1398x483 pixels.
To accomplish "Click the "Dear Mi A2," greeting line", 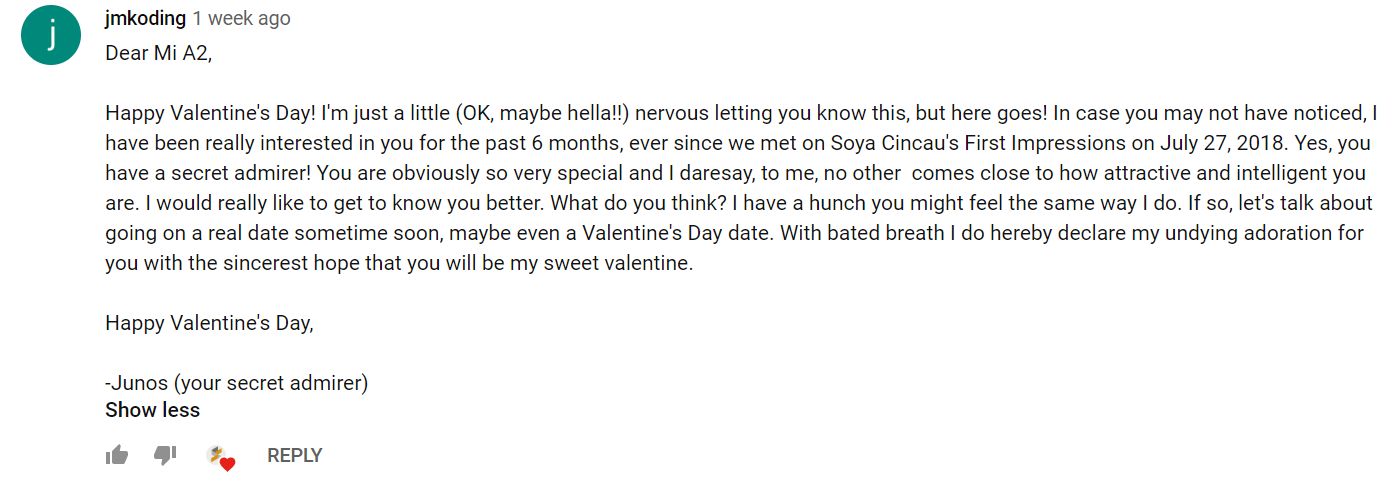I will (158, 53).
